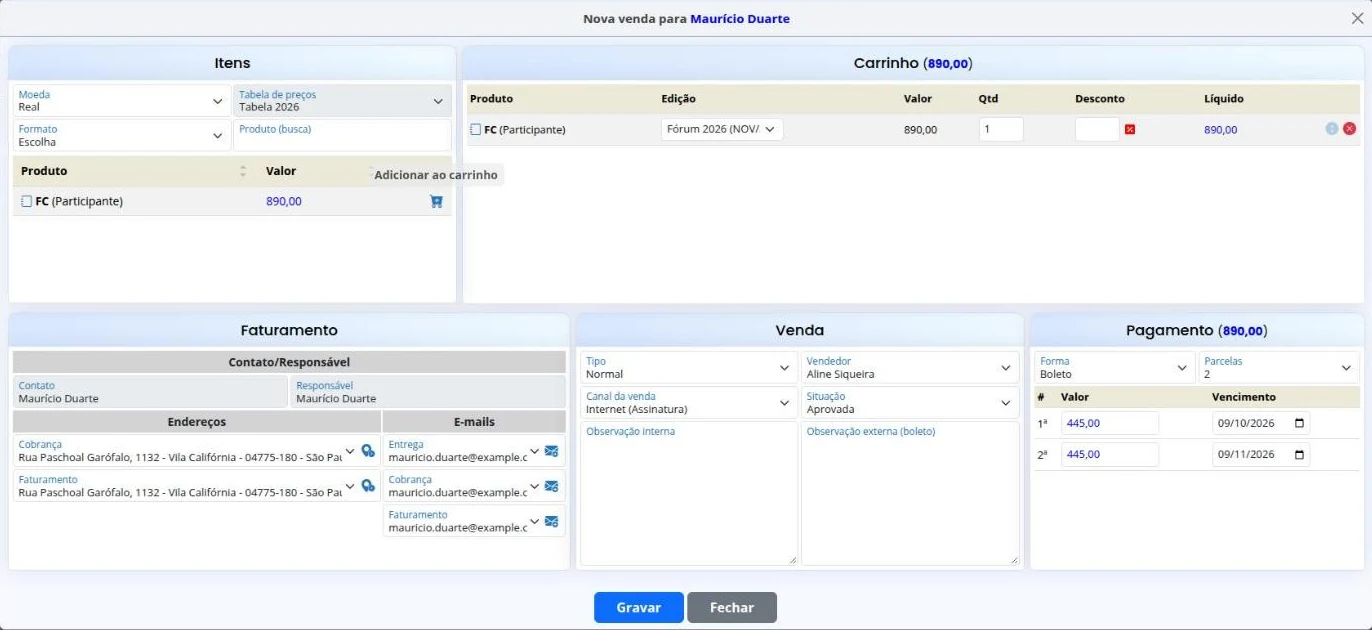Click the Qtd field in the cart

1001,129
